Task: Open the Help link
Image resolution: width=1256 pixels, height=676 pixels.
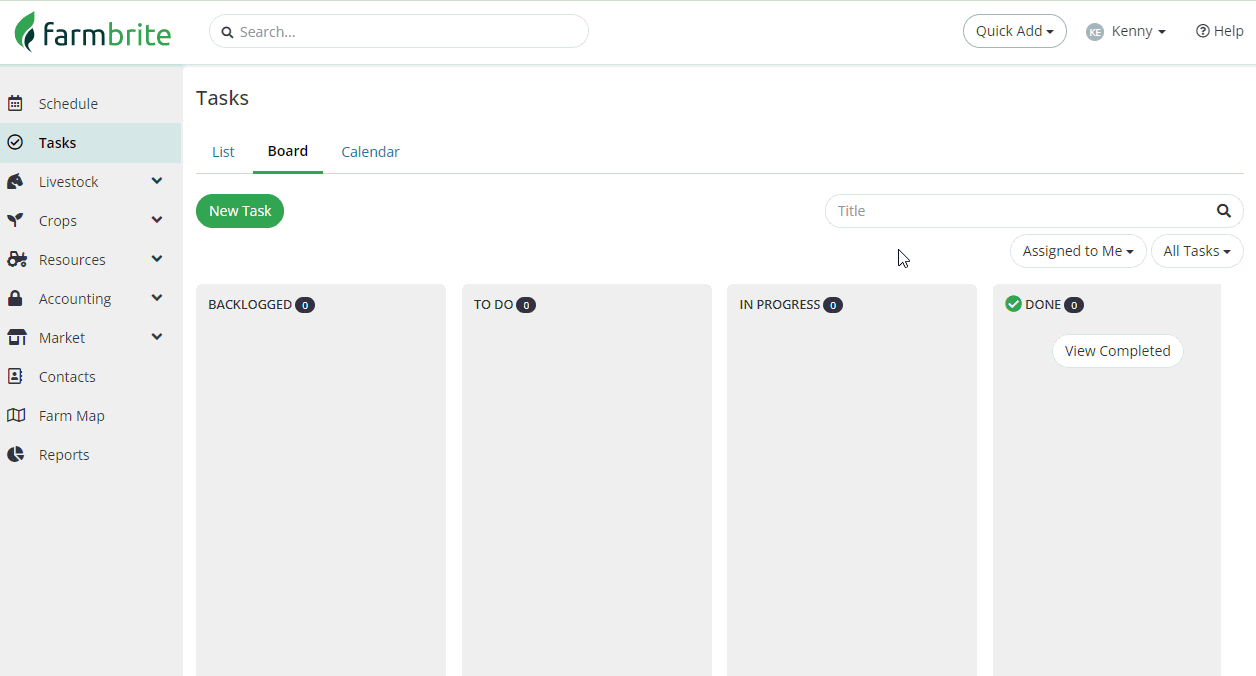Action: pos(1219,31)
